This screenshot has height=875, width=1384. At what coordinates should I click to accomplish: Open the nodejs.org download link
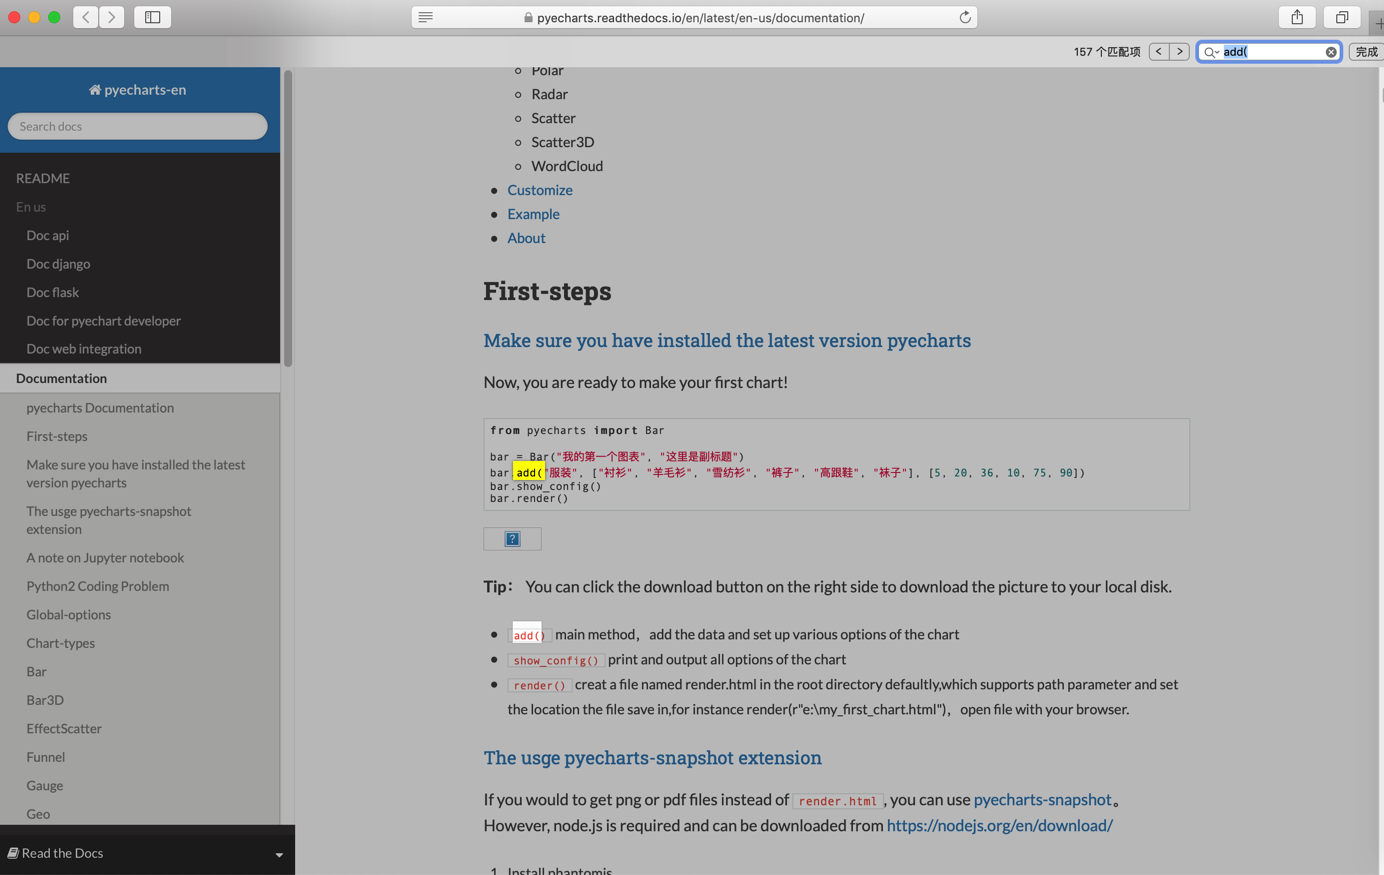(1000, 825)
